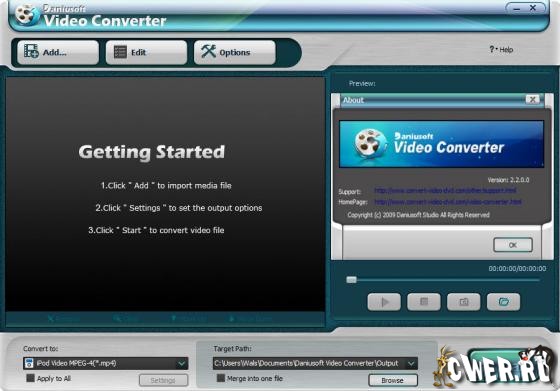Click the 00:00:00/00:00:00 time readout
Viewport: 560px width, 391px height.
[x=517, y=269]
